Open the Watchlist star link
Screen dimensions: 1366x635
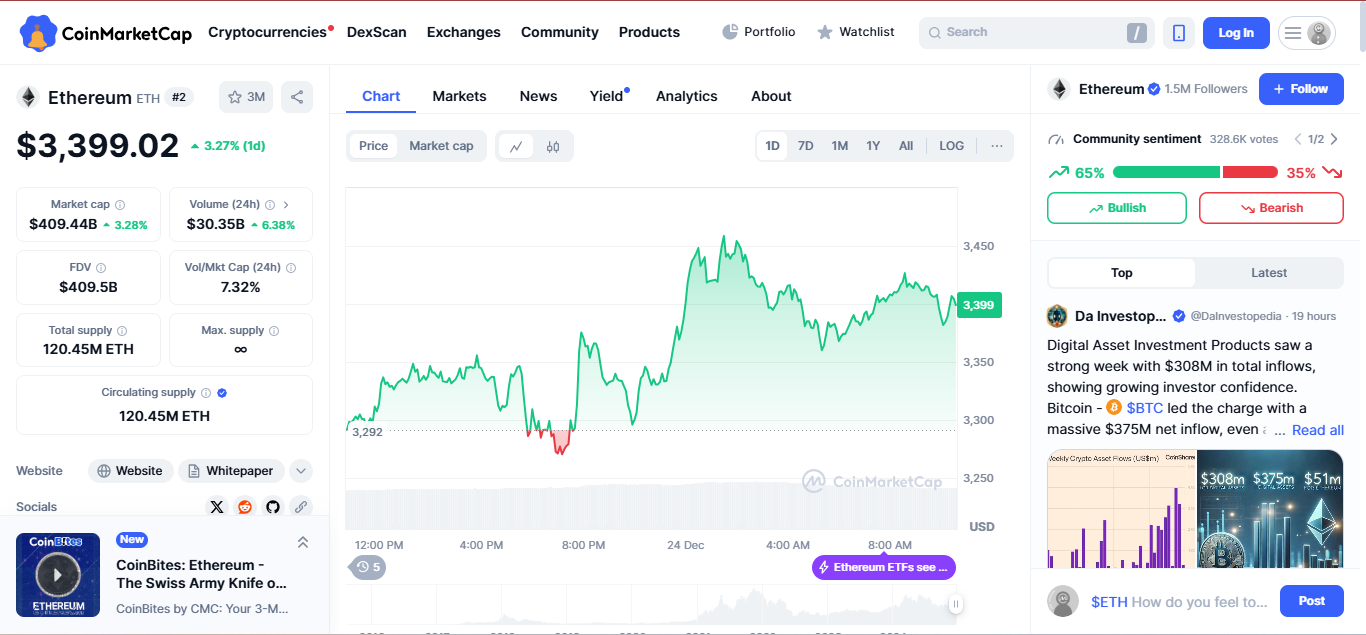click(x=855, y=32)
